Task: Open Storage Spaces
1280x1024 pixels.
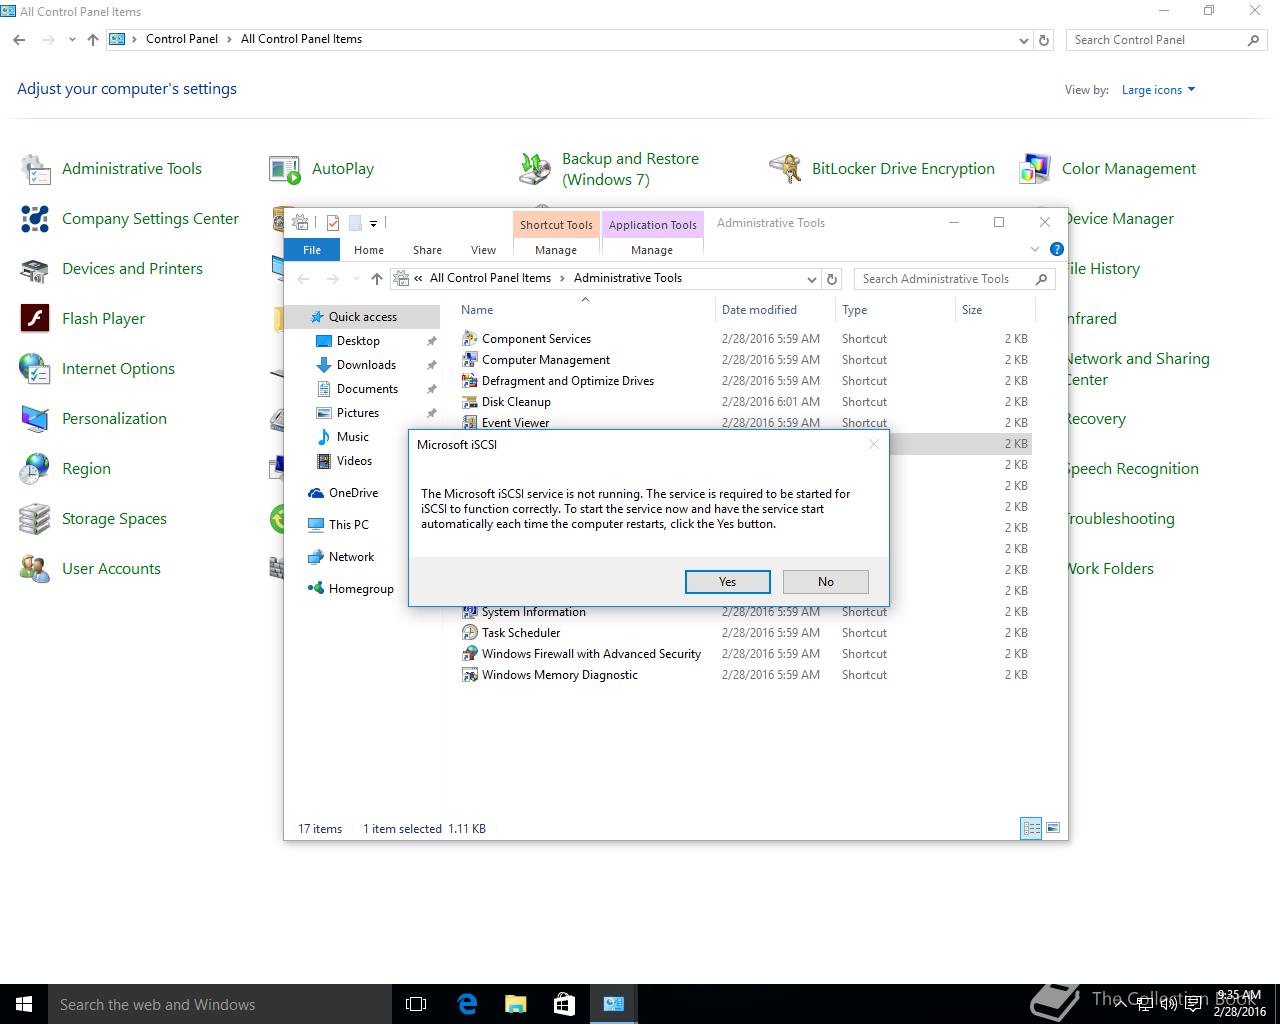Action: click(x=93, y=519)
